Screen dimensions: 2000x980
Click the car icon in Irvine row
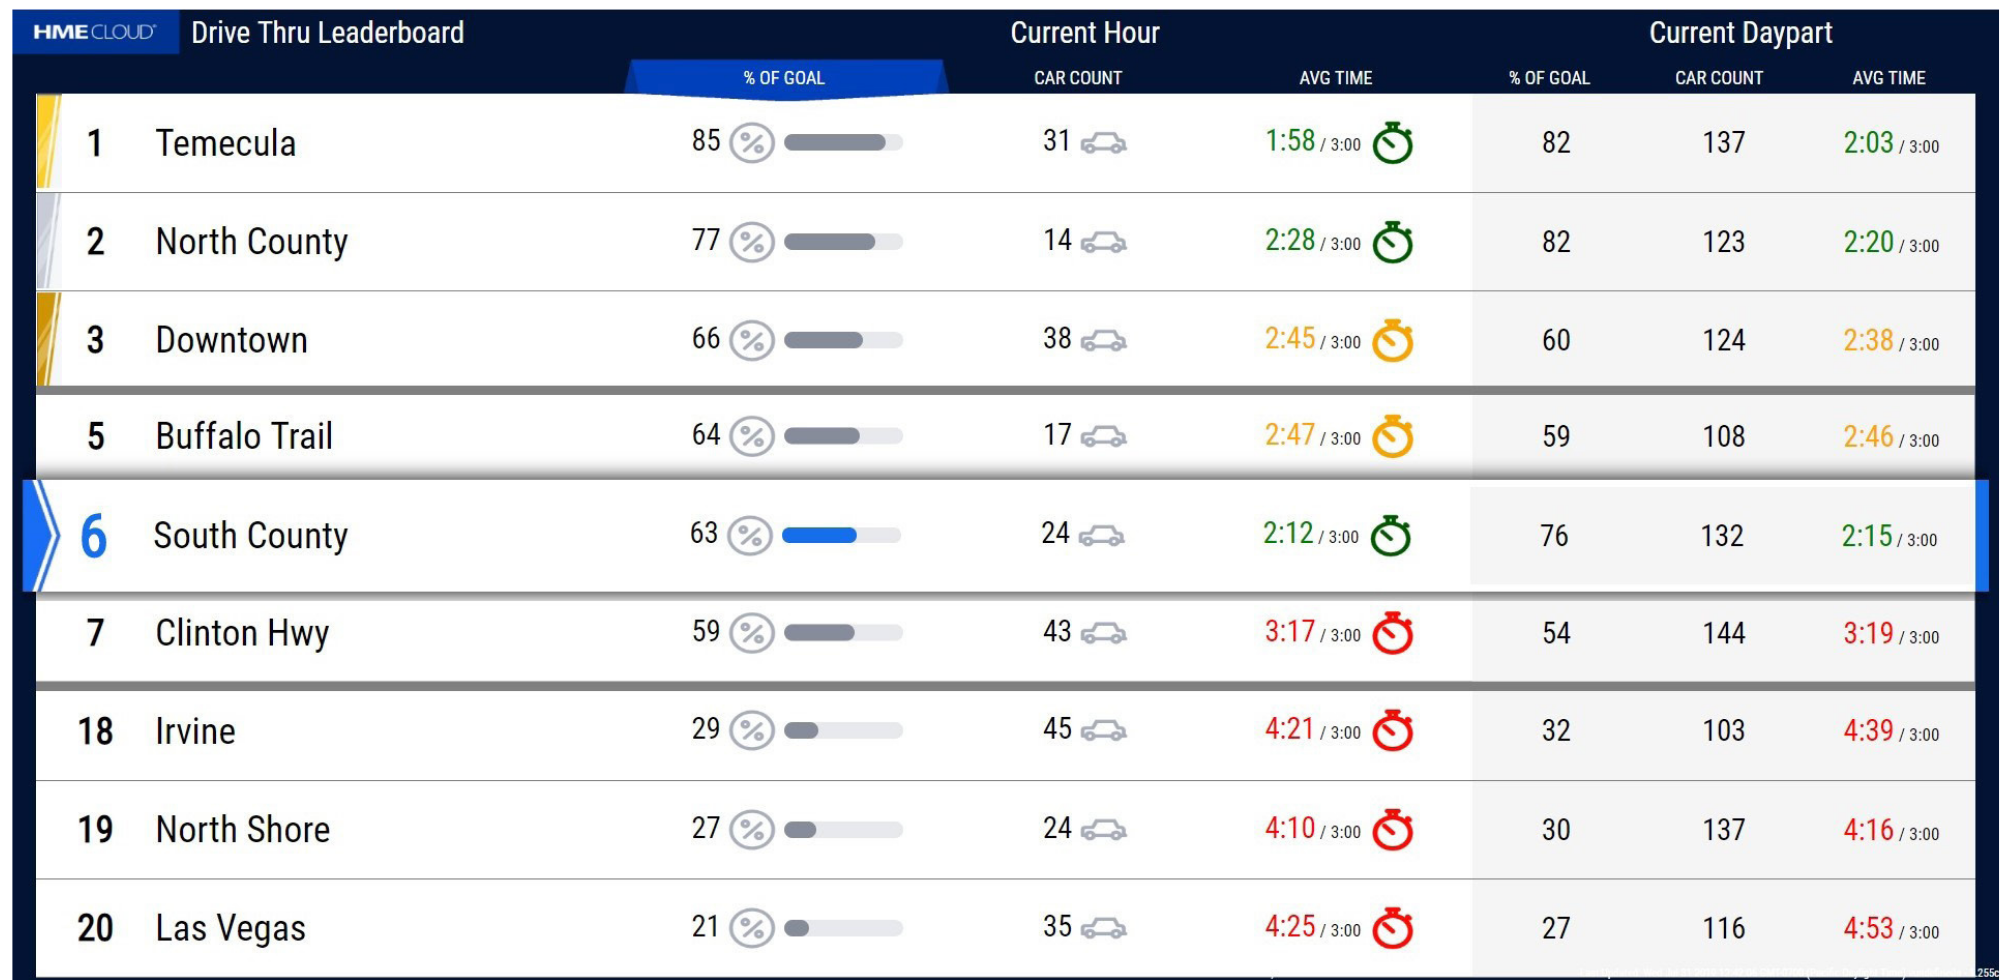pyautogui.click(x=1104, y=731)
